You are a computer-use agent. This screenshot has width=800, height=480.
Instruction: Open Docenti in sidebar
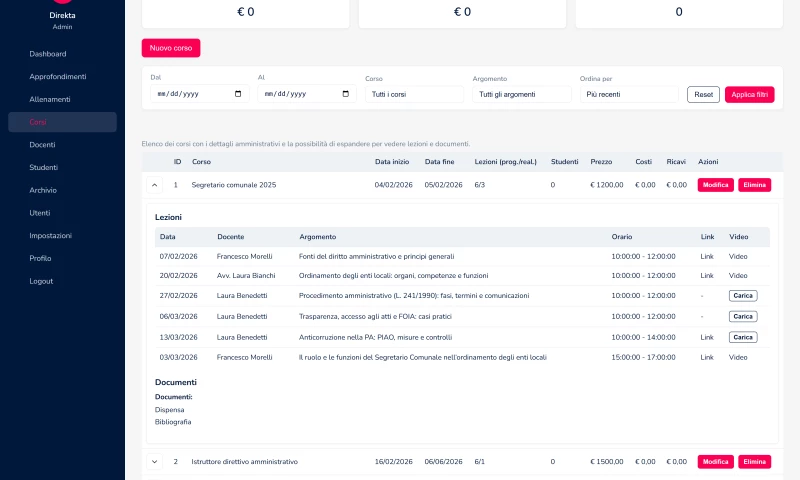42,145
